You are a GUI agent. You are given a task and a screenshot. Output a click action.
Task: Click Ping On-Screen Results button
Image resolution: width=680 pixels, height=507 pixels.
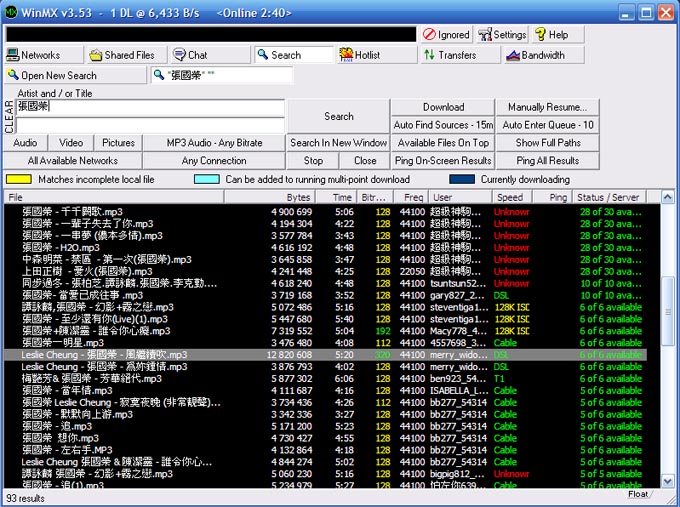pos(443,160)
